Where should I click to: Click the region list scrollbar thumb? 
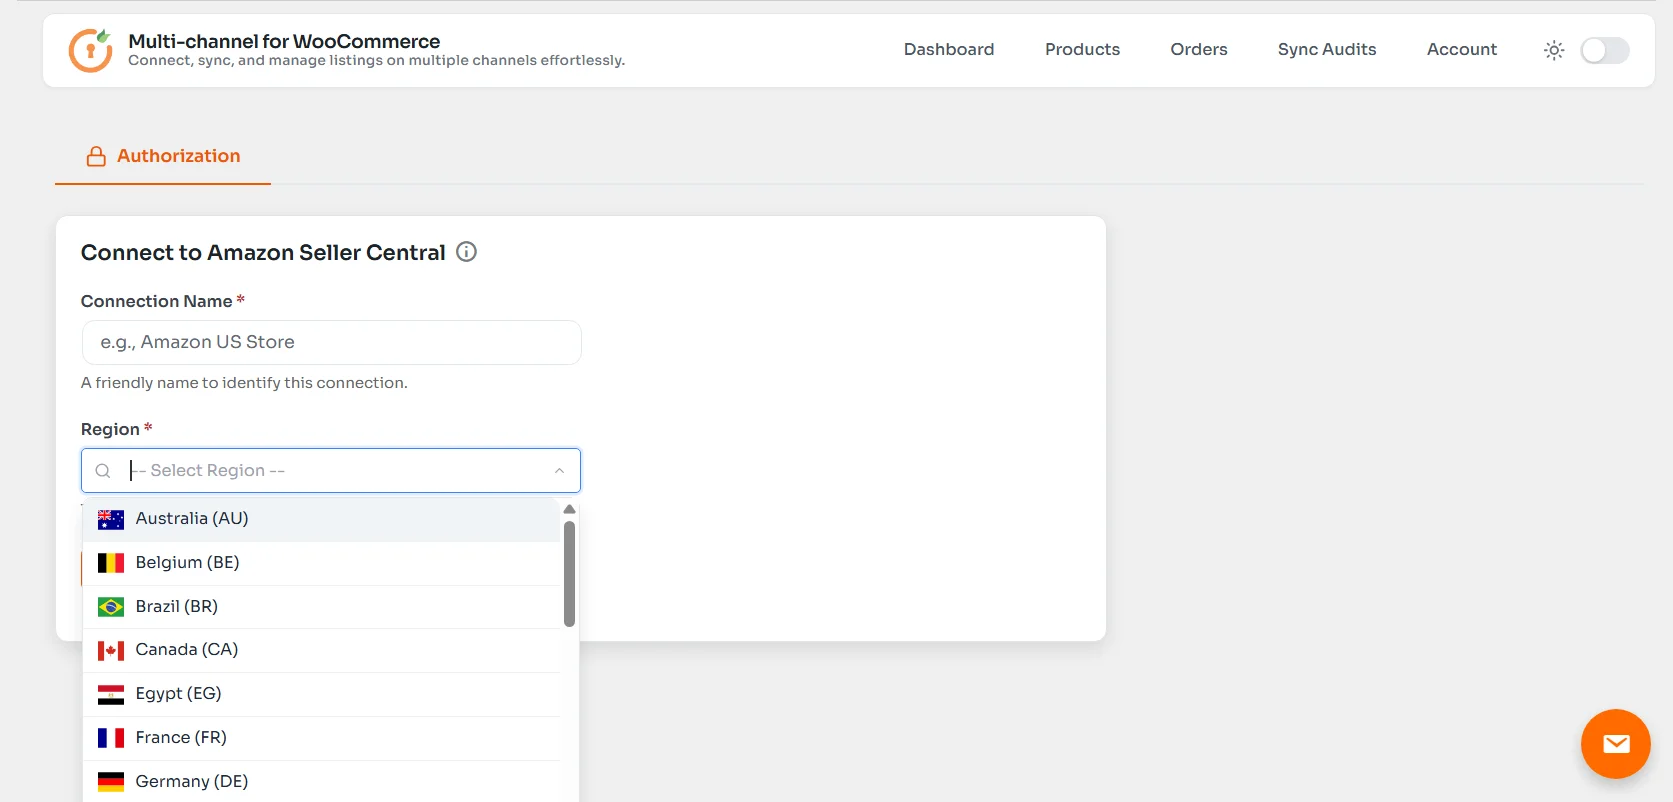569,574
